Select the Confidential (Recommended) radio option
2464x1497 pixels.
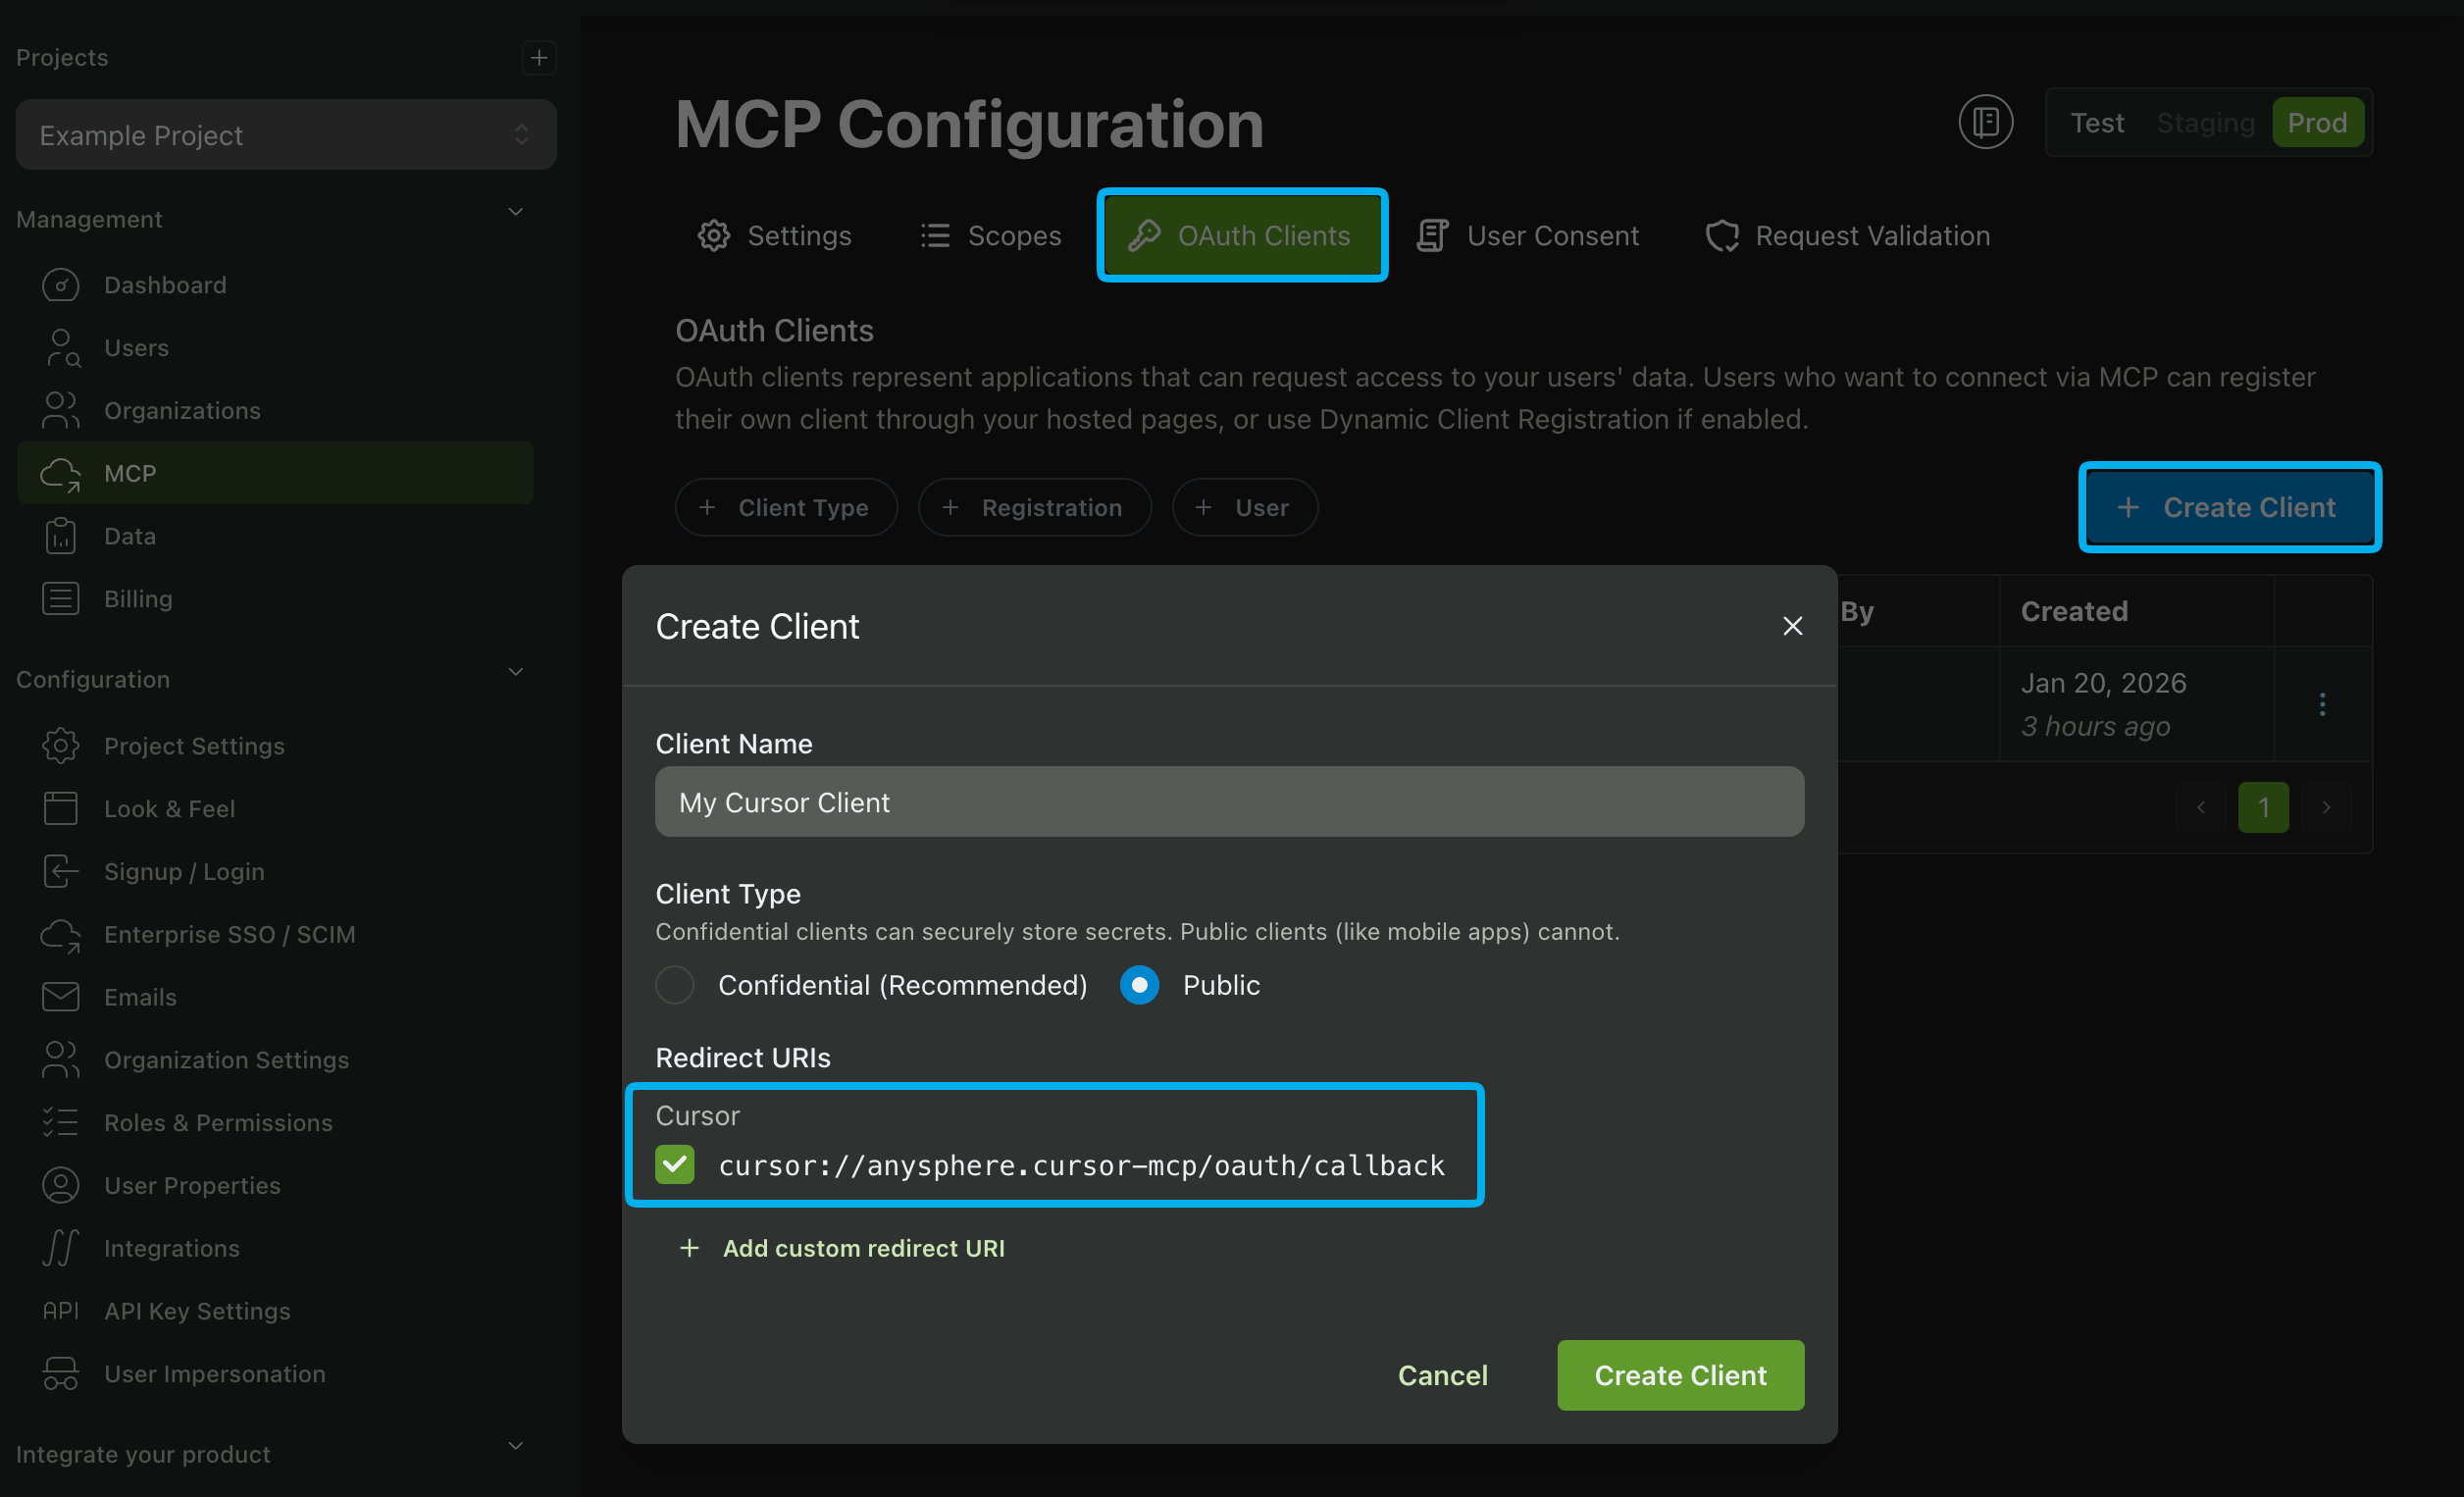pos(675,985)
